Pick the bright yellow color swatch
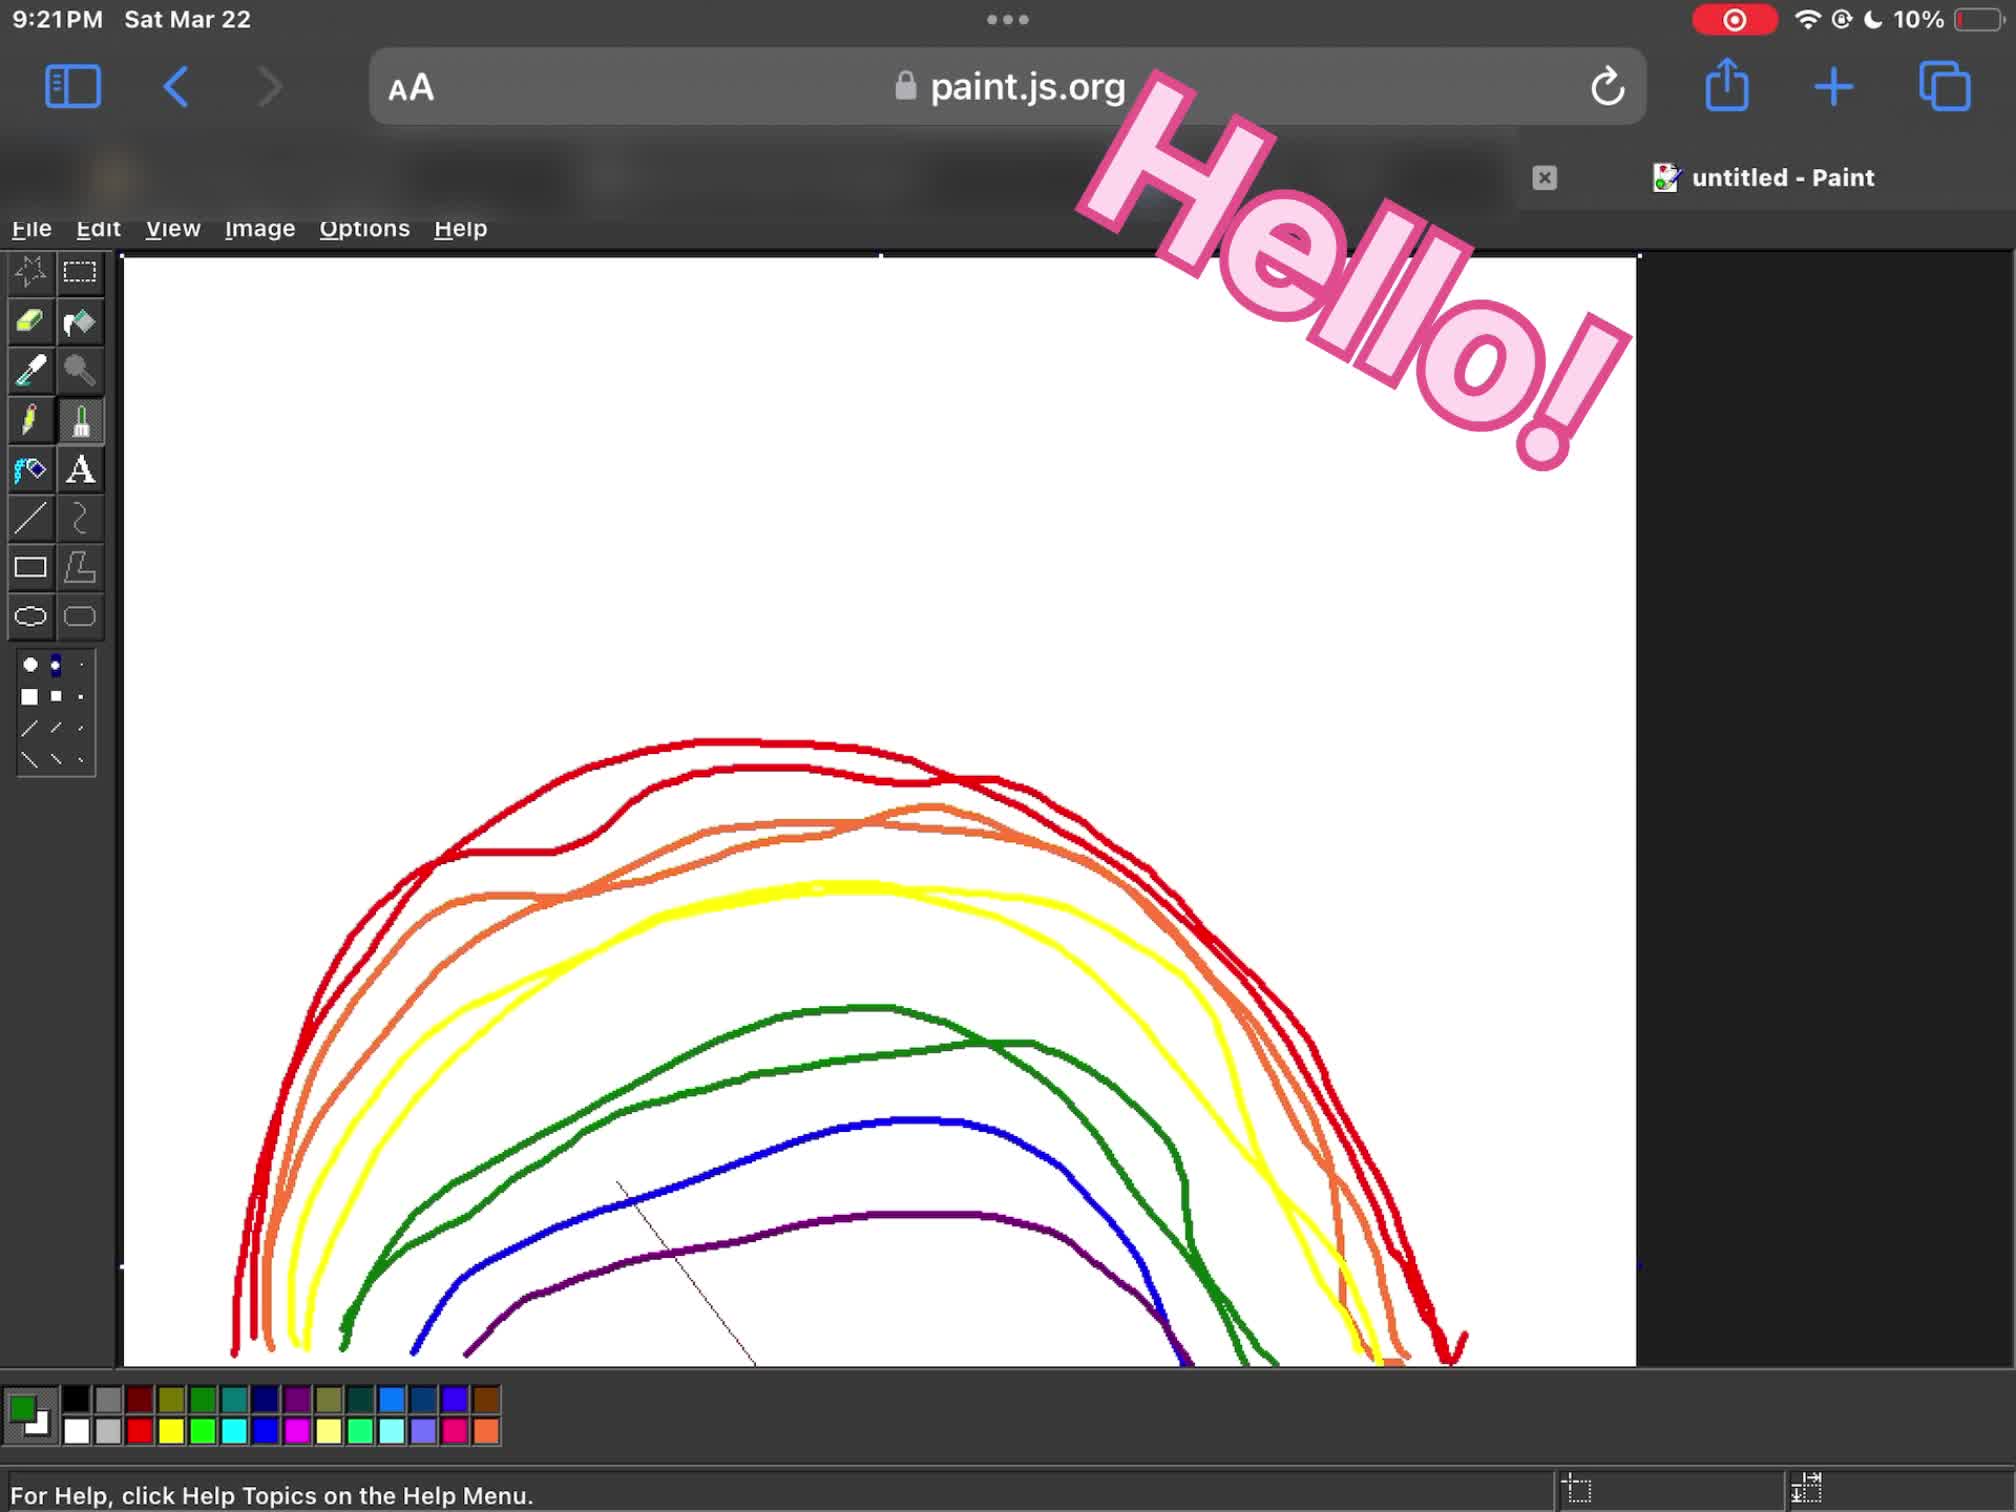The height and width of the screenshot is (1512, 2016). (x=171, y=1431)
